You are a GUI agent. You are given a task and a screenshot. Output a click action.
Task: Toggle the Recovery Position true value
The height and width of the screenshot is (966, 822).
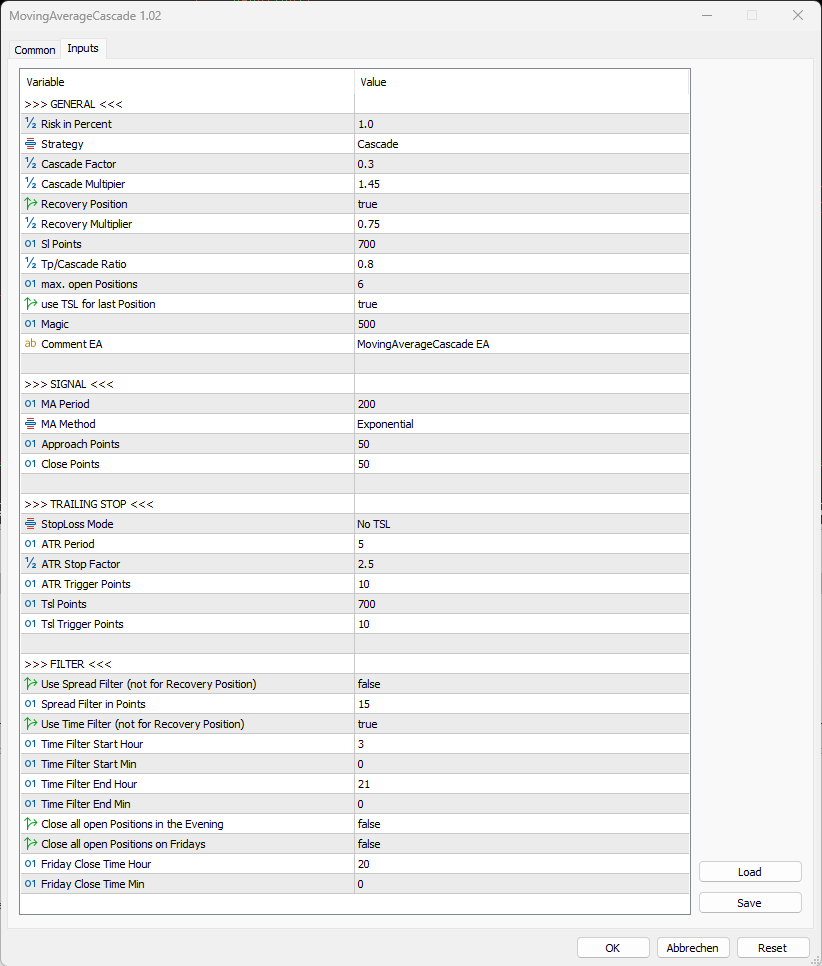[520, 204]
